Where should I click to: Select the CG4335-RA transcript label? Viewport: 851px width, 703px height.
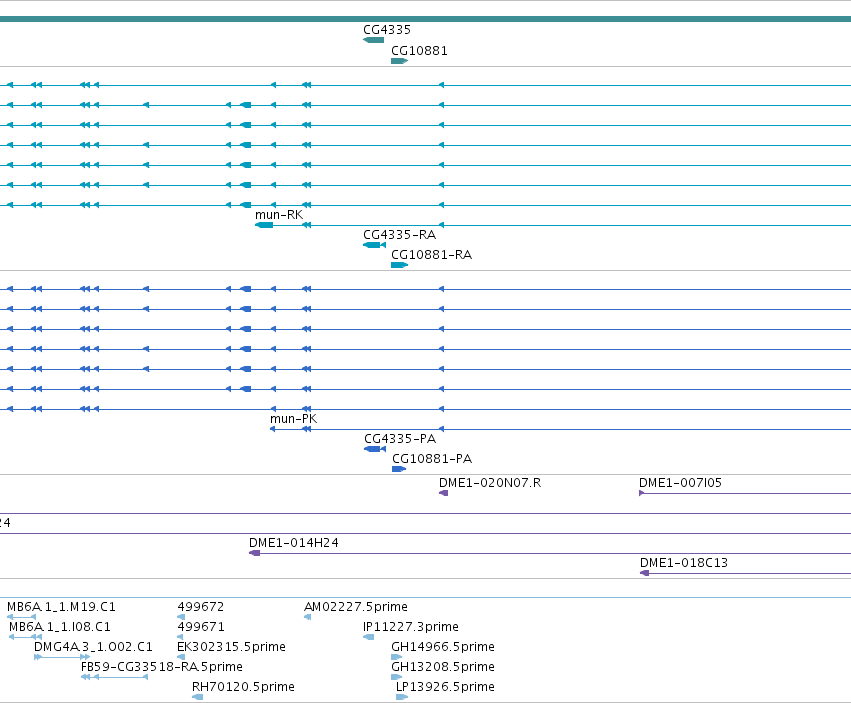pyautogui.click(x=399, y=235)
